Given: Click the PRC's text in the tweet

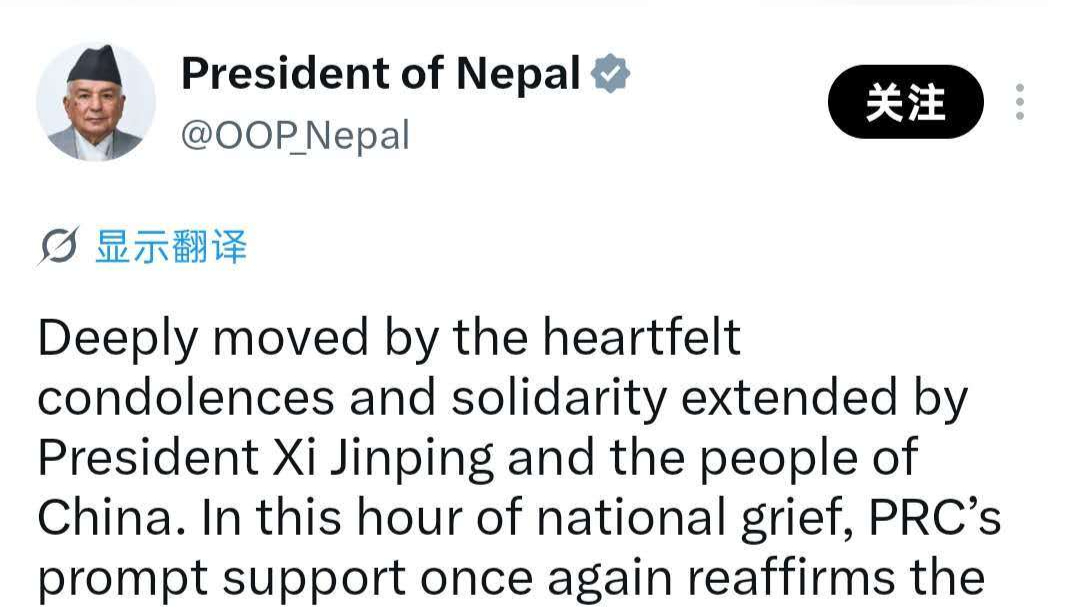Looking at the screenshot, I should pos(935,518).
